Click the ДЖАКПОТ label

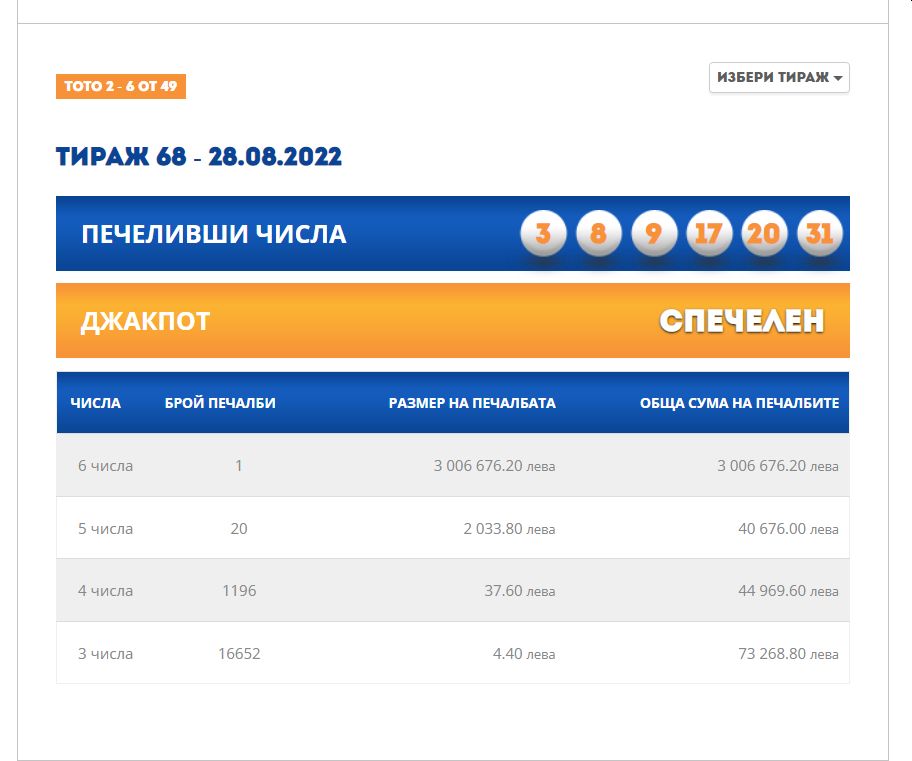[145, 321]
